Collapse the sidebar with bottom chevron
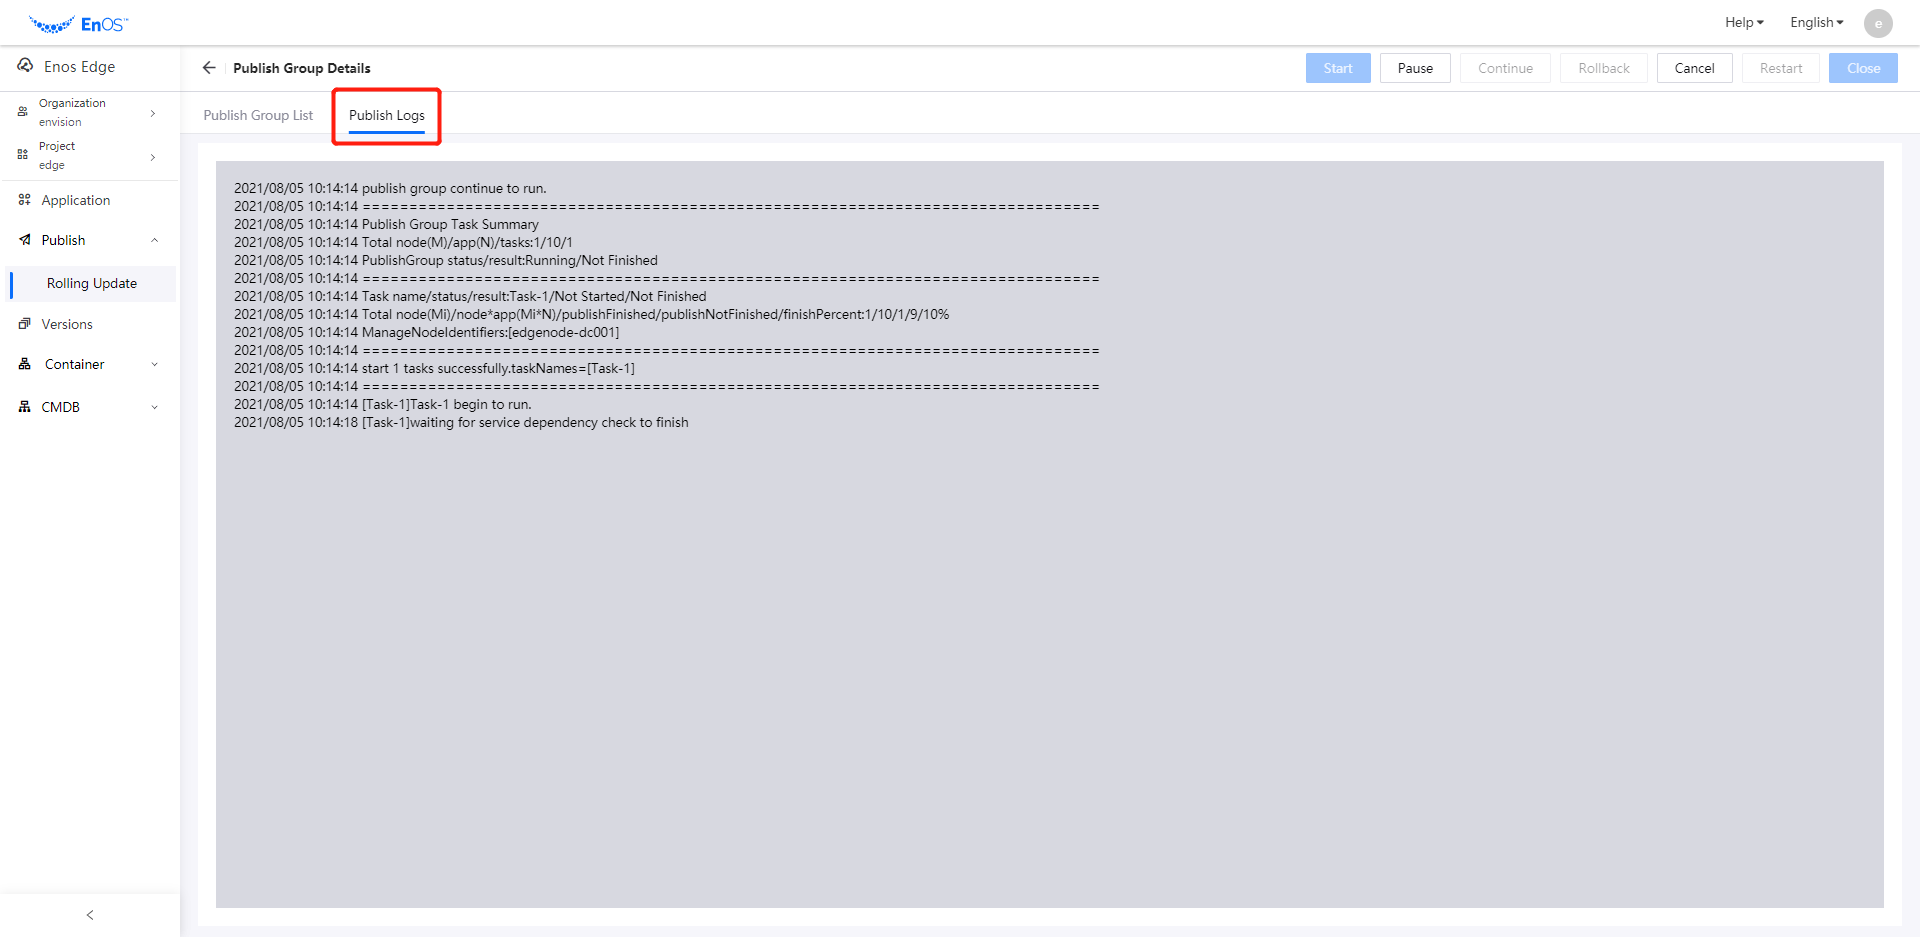The width and height of the screenshot is (1920, 937). pyautogui.click(x=90, y=915)
